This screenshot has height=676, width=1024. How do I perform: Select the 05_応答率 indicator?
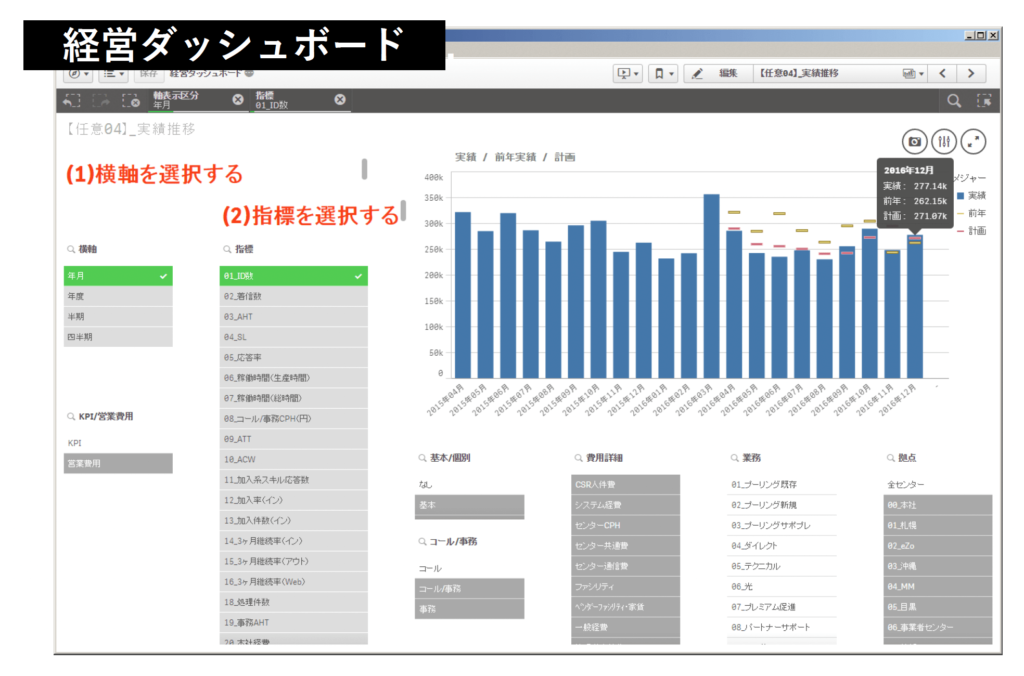tap(294, 357)
